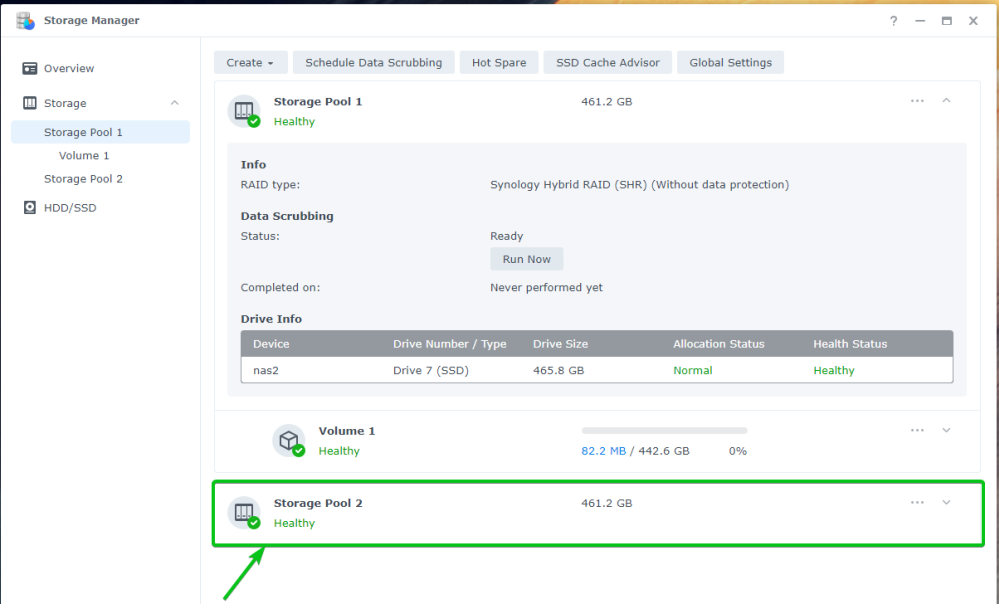Click the Storage Pool 2 heading title
Viewport: 999px width, 604px height.
click(318, 503)
